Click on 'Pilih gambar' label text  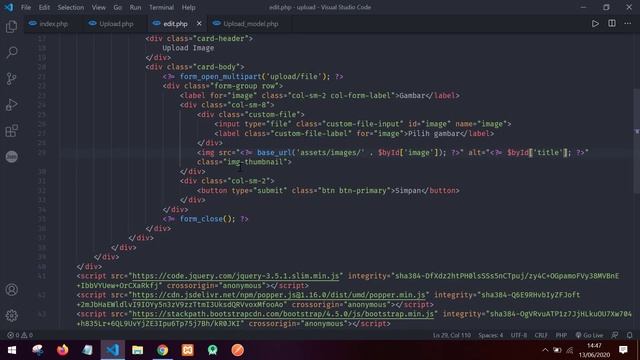coord(434,133)
